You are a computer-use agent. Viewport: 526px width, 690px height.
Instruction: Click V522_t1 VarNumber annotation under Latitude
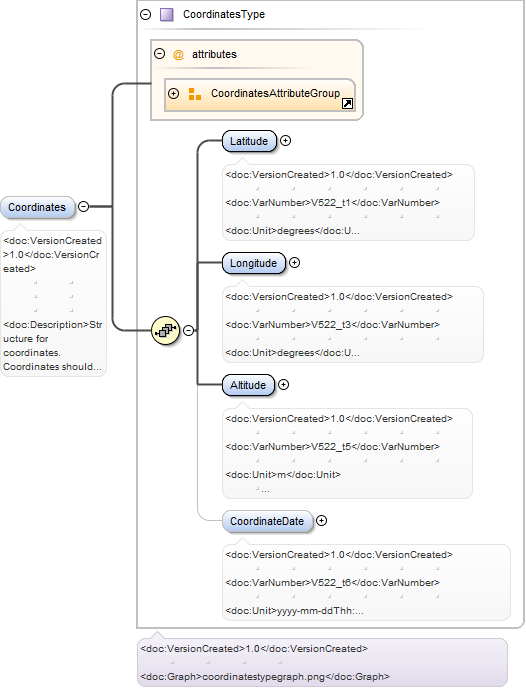332,203
